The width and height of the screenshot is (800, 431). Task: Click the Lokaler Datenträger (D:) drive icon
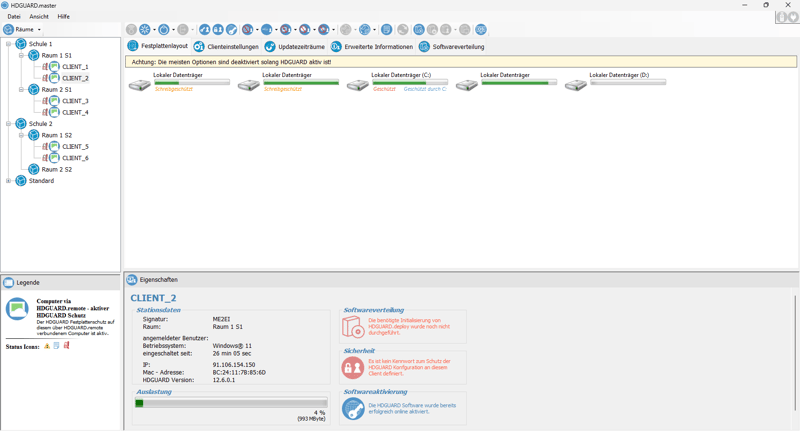click(x=576, y=85)
